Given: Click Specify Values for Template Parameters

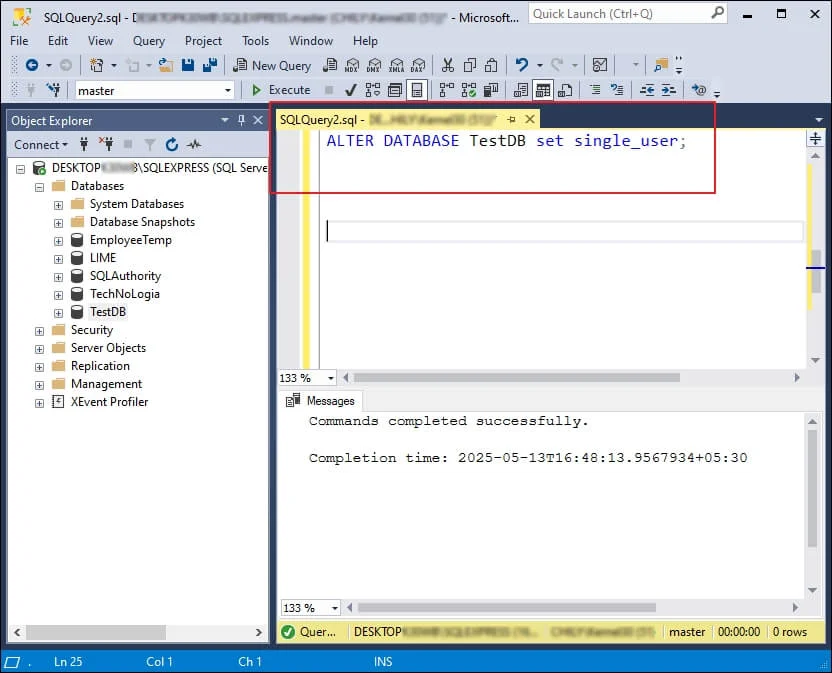Looking at the screenshot, I should [x=699, y=90].
